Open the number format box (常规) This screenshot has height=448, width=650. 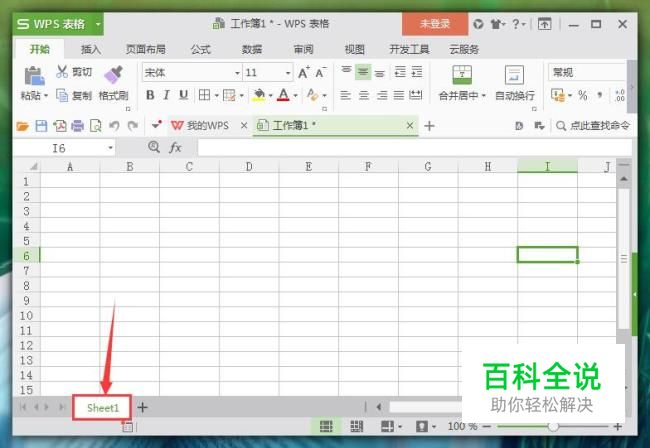(588, 72)
